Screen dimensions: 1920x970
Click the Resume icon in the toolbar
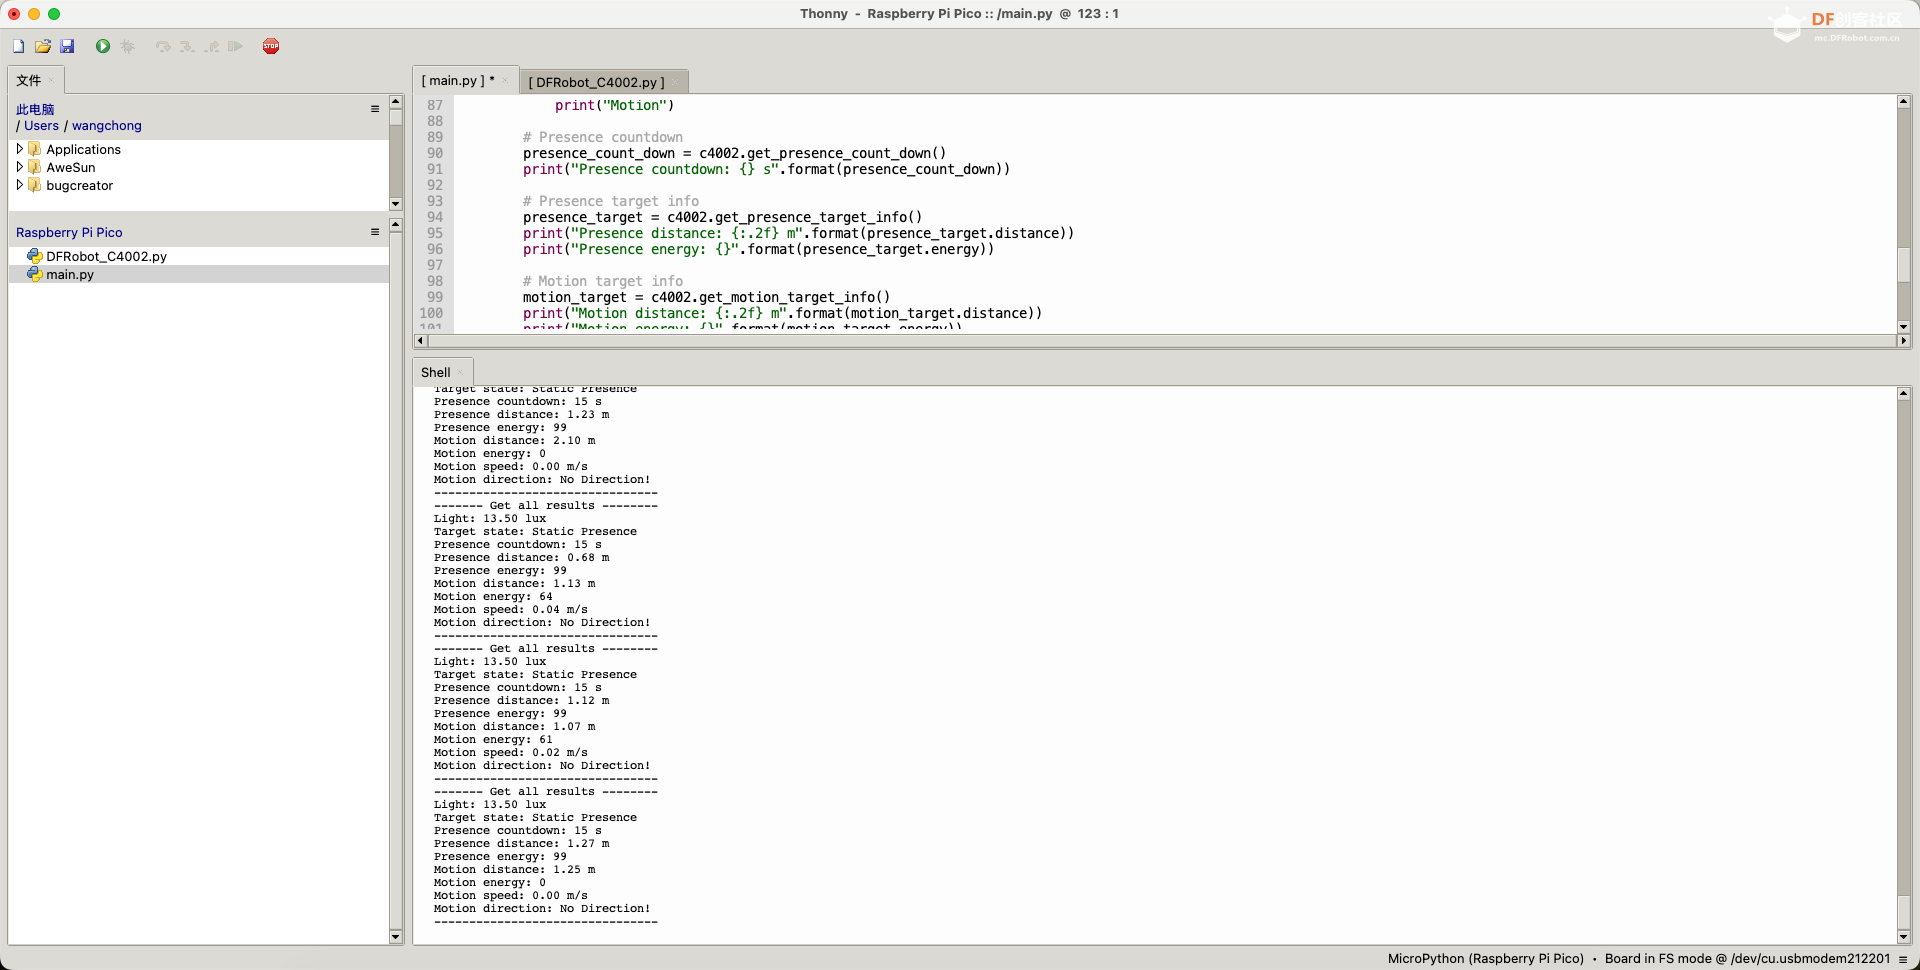(235, 46)
